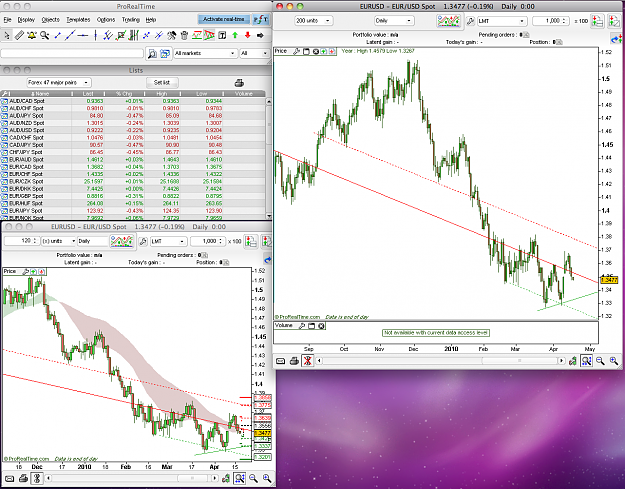This screenshot has height=489, width=625.
Task: Toggle the framed zoom mode in large chart bottom bar
Action: [x=586, y=361]
